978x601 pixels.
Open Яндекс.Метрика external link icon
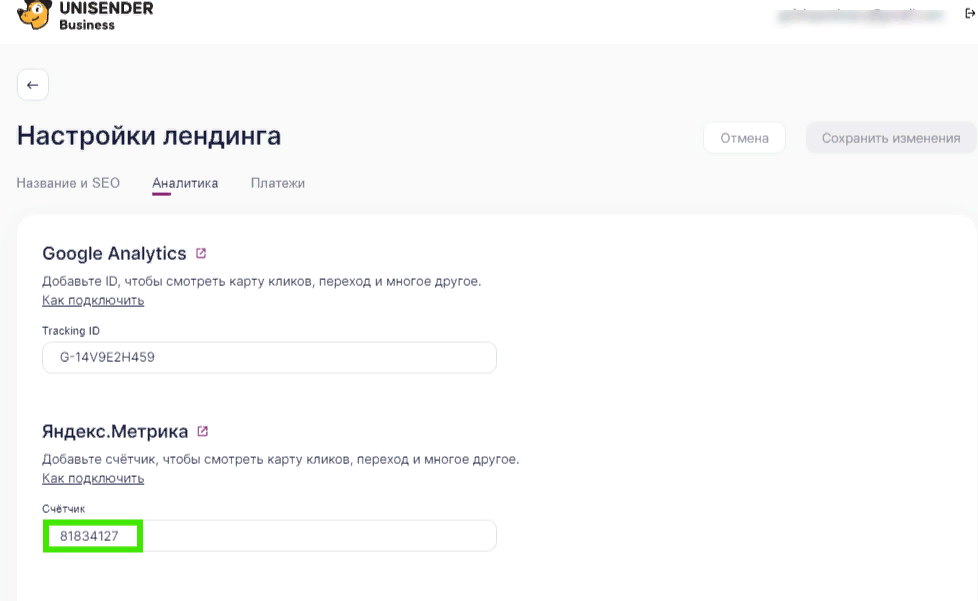click(x=203, y=431)
